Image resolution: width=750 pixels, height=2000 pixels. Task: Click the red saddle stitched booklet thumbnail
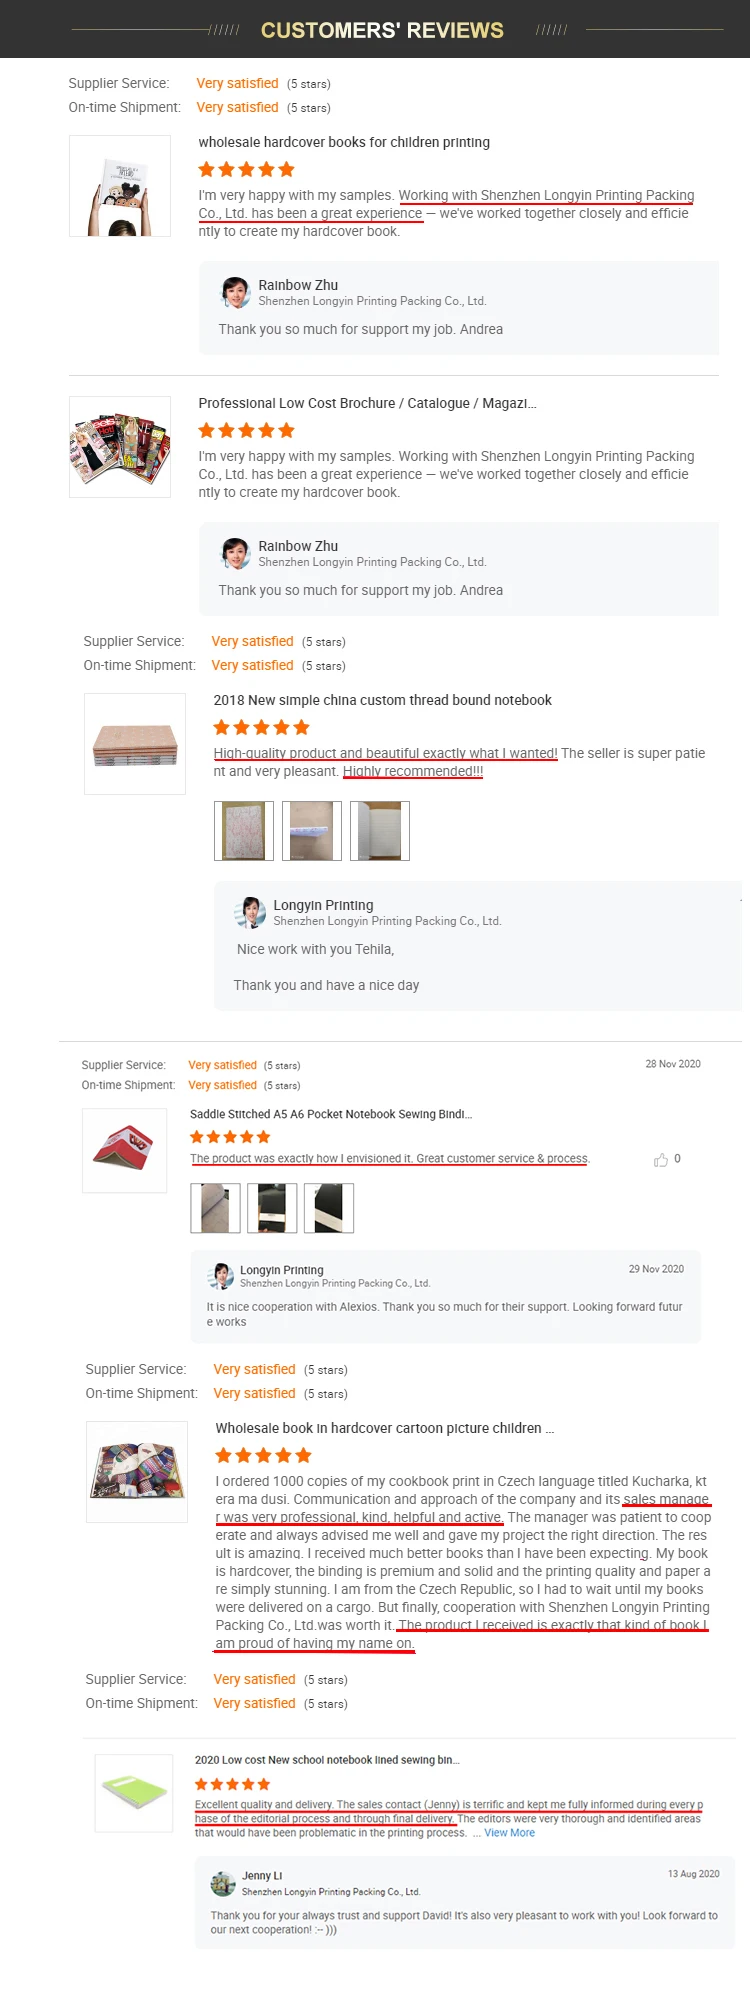tap(124, 1150)
